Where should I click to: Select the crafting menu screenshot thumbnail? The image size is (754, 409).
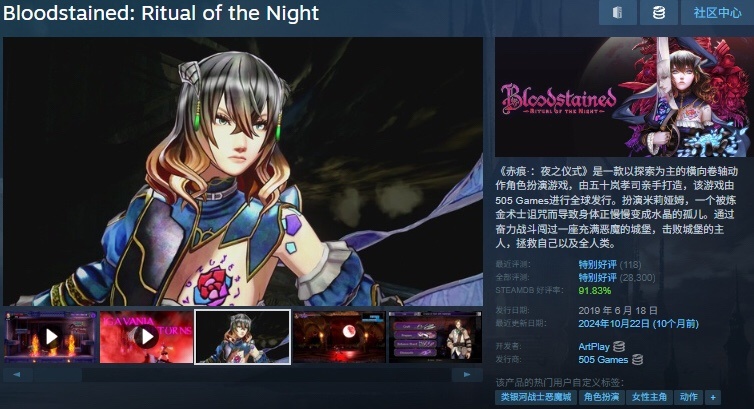point(435,336)
